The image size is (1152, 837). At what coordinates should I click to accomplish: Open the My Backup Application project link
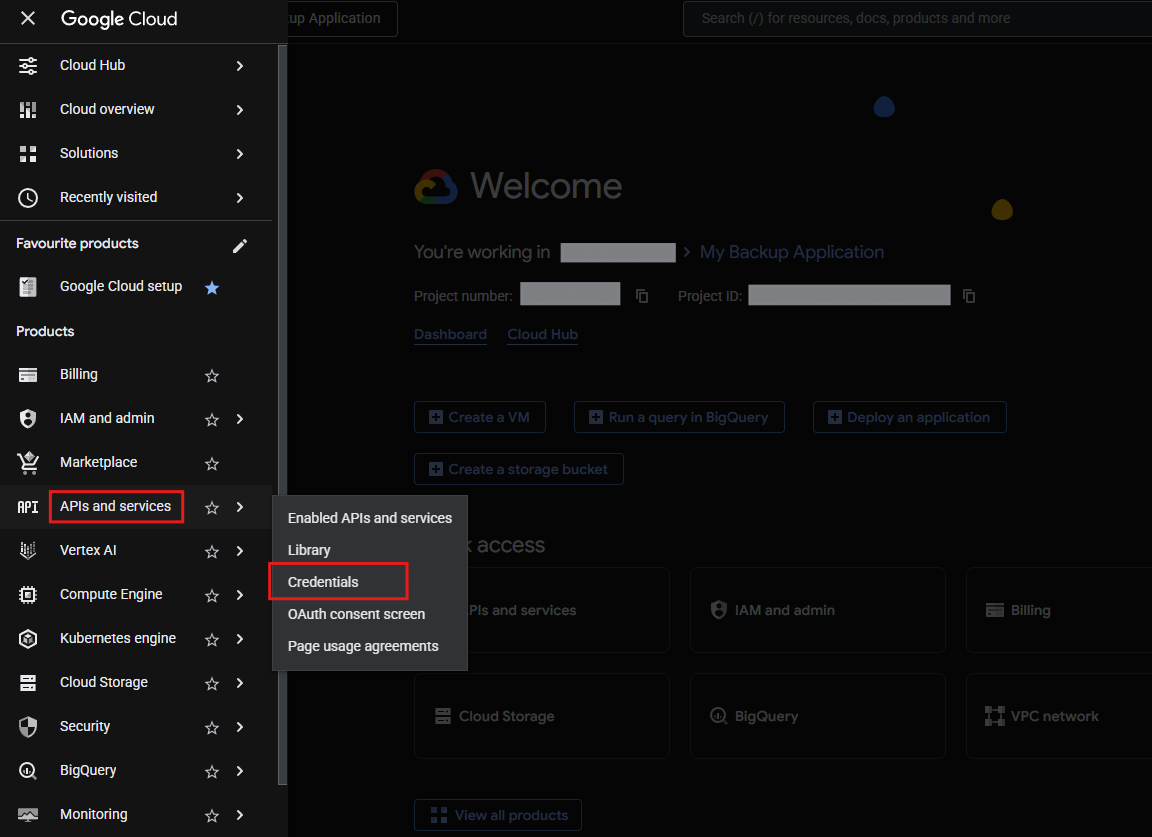coord(791,252)
